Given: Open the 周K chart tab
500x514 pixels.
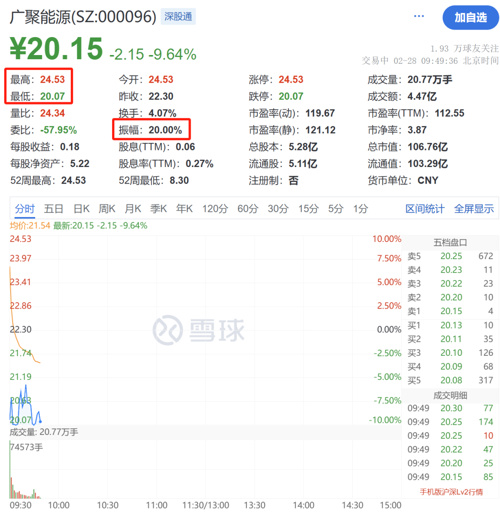Looking at the screenshot, I should tap(107, 209).
